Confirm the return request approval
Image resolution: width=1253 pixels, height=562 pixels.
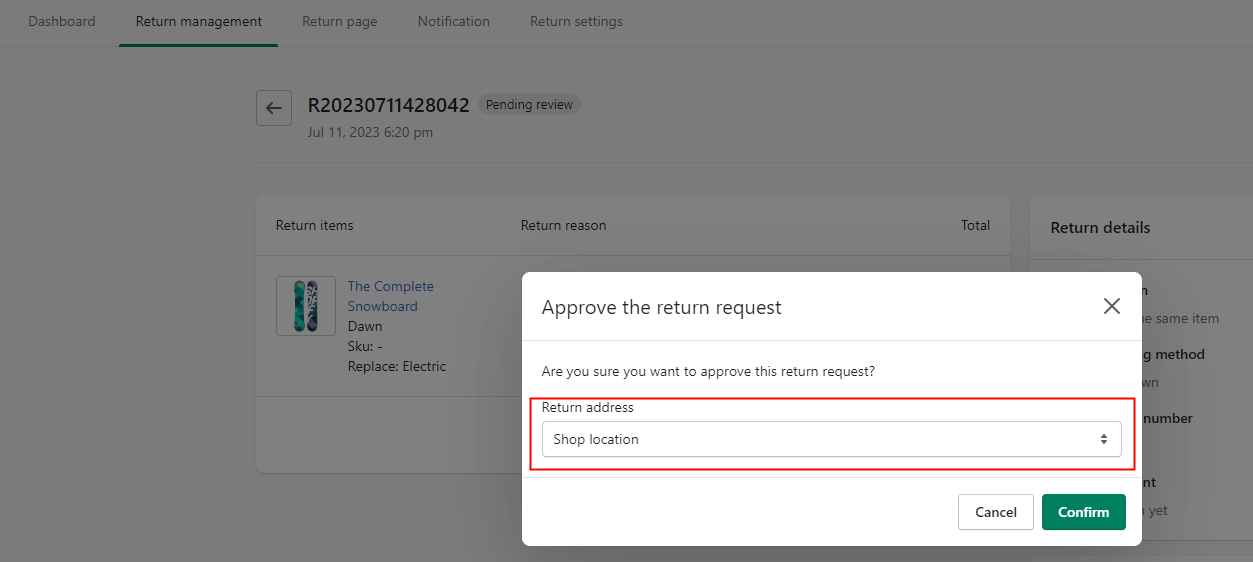[x=1084, y=512]
